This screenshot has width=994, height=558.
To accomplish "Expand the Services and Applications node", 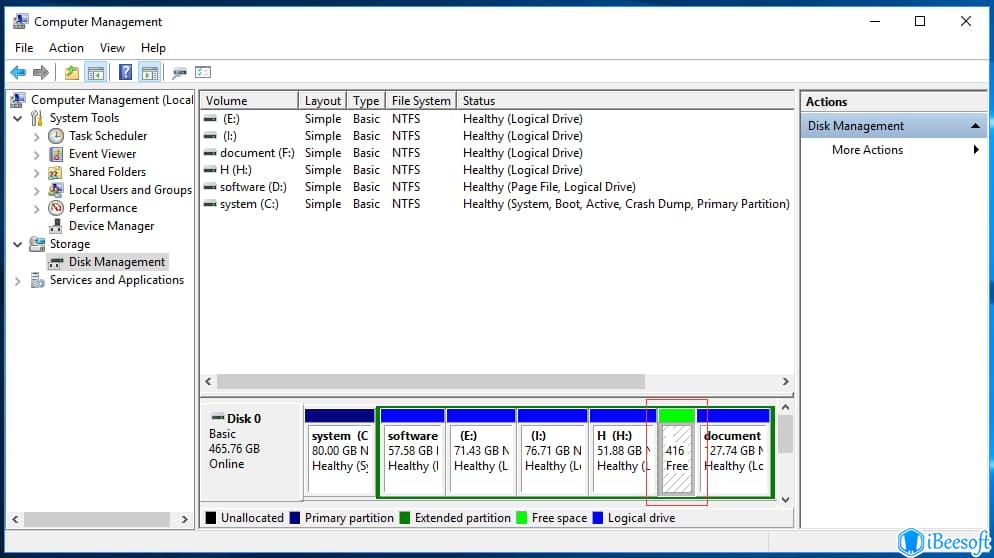I will [18, 281].
